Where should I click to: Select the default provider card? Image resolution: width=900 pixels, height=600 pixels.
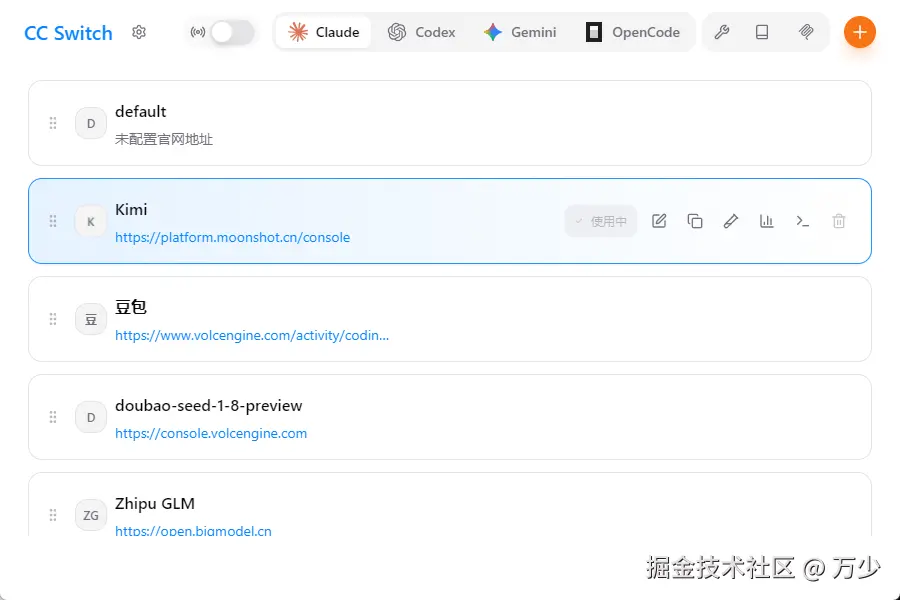coord(450,123)
